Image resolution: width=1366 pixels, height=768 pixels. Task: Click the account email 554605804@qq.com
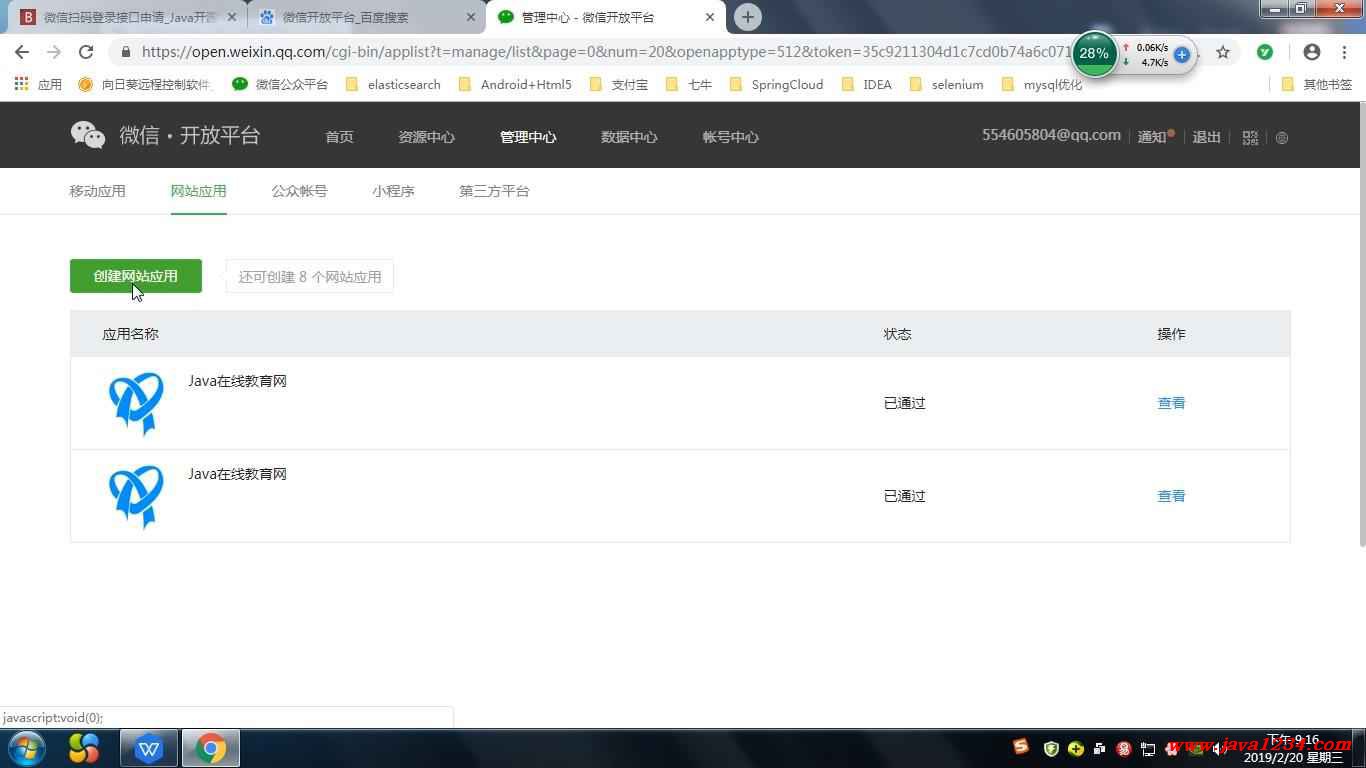pos(1051,135)
